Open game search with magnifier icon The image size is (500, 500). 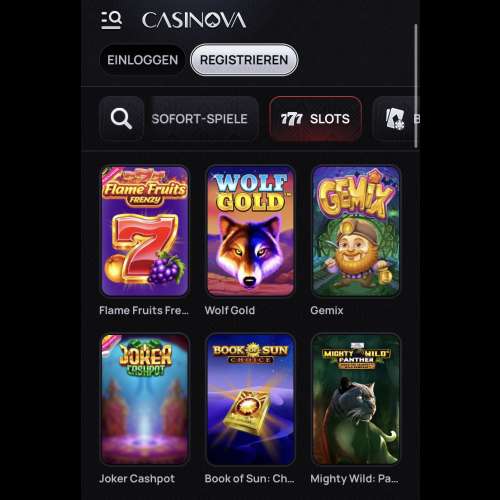click(x=121, y=118)
